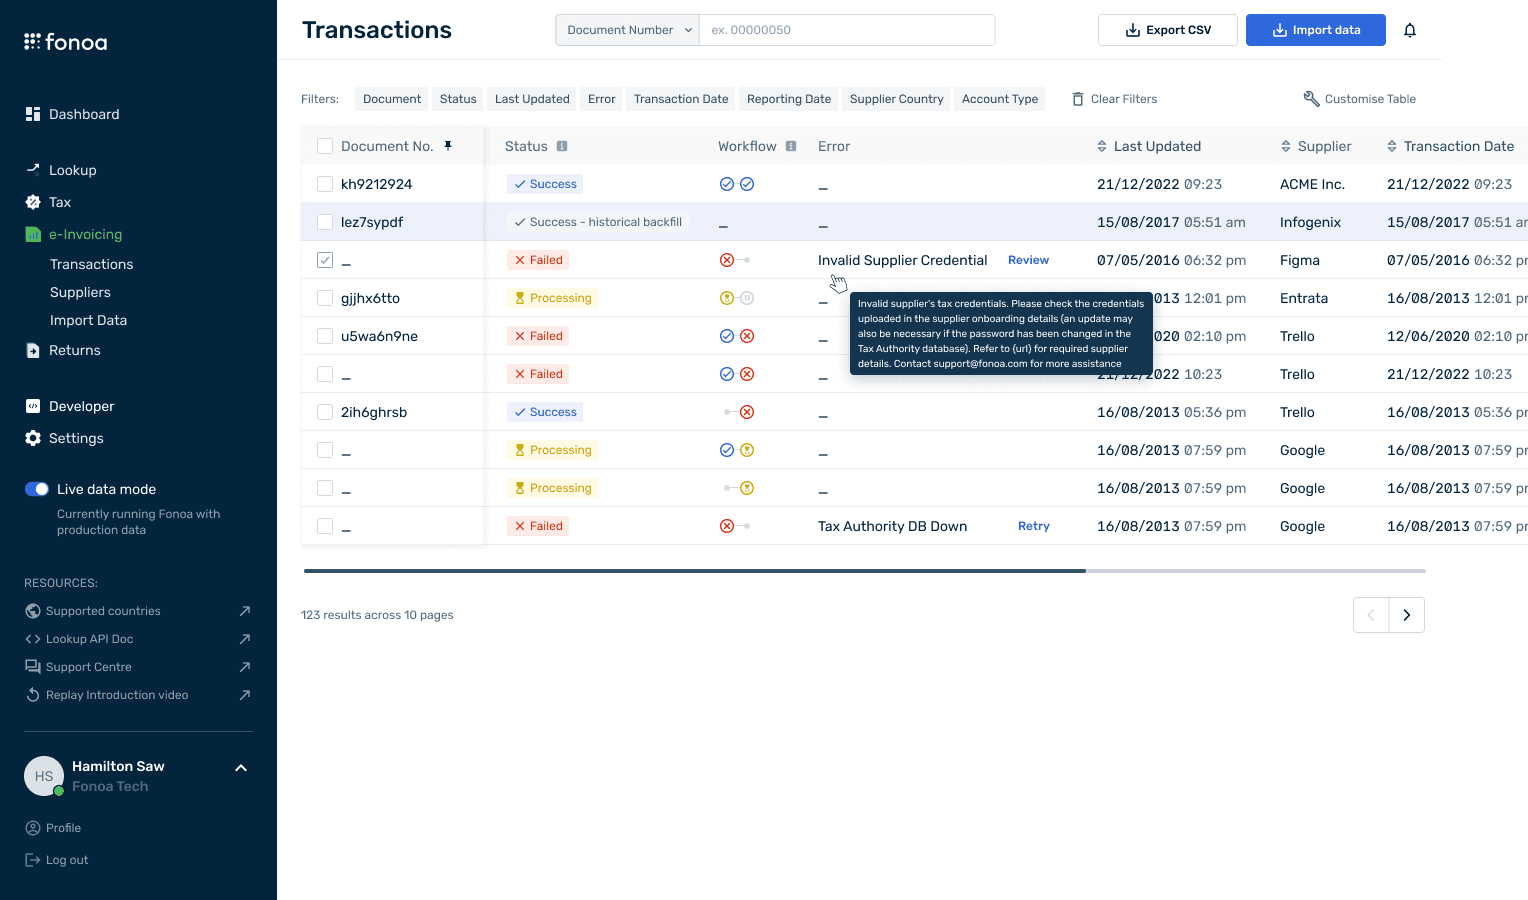
Task: Click the Import data button
Action: (x=1316, y=30)
